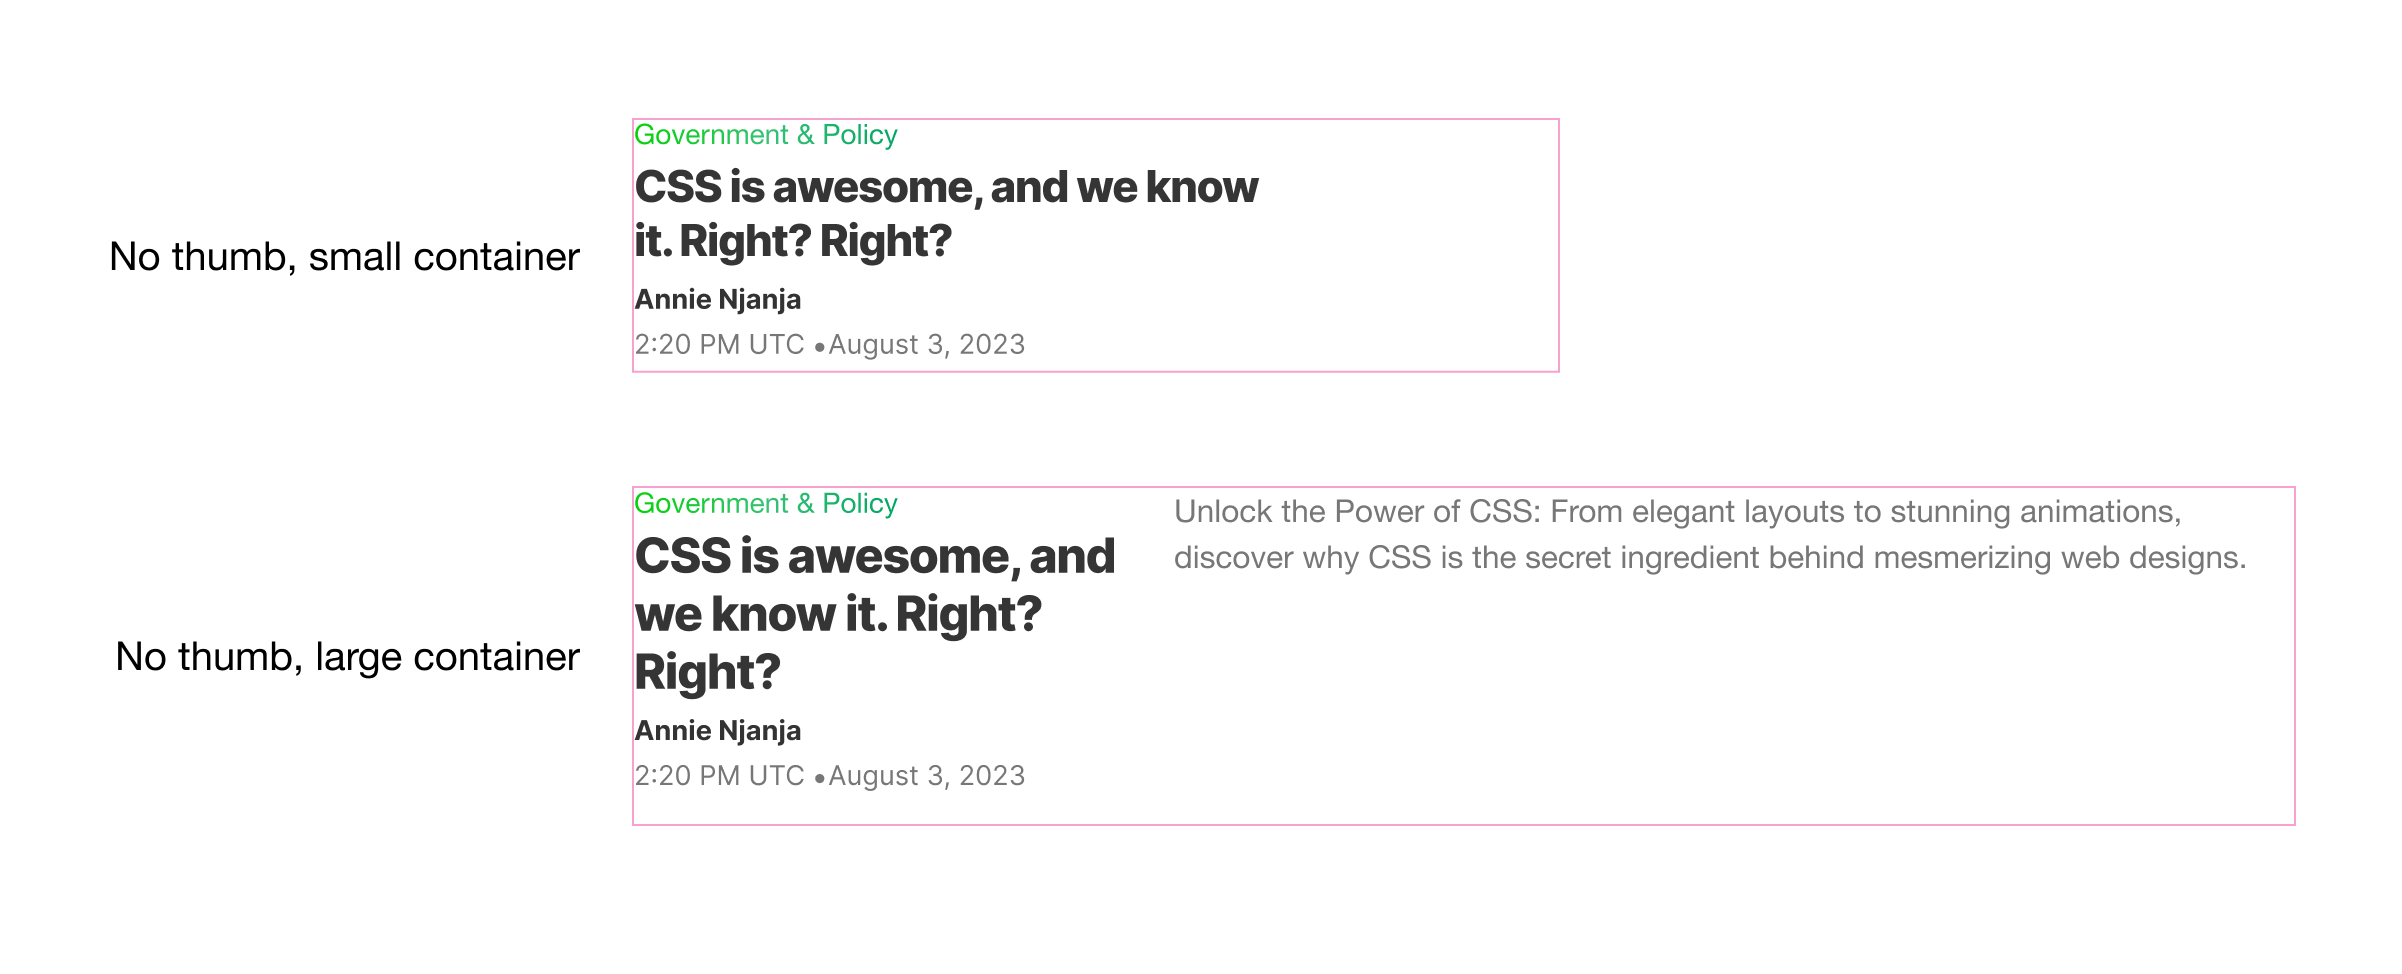
Task: Click the 2:20 PM UTC time in large container
Action: tap(719, 776)
